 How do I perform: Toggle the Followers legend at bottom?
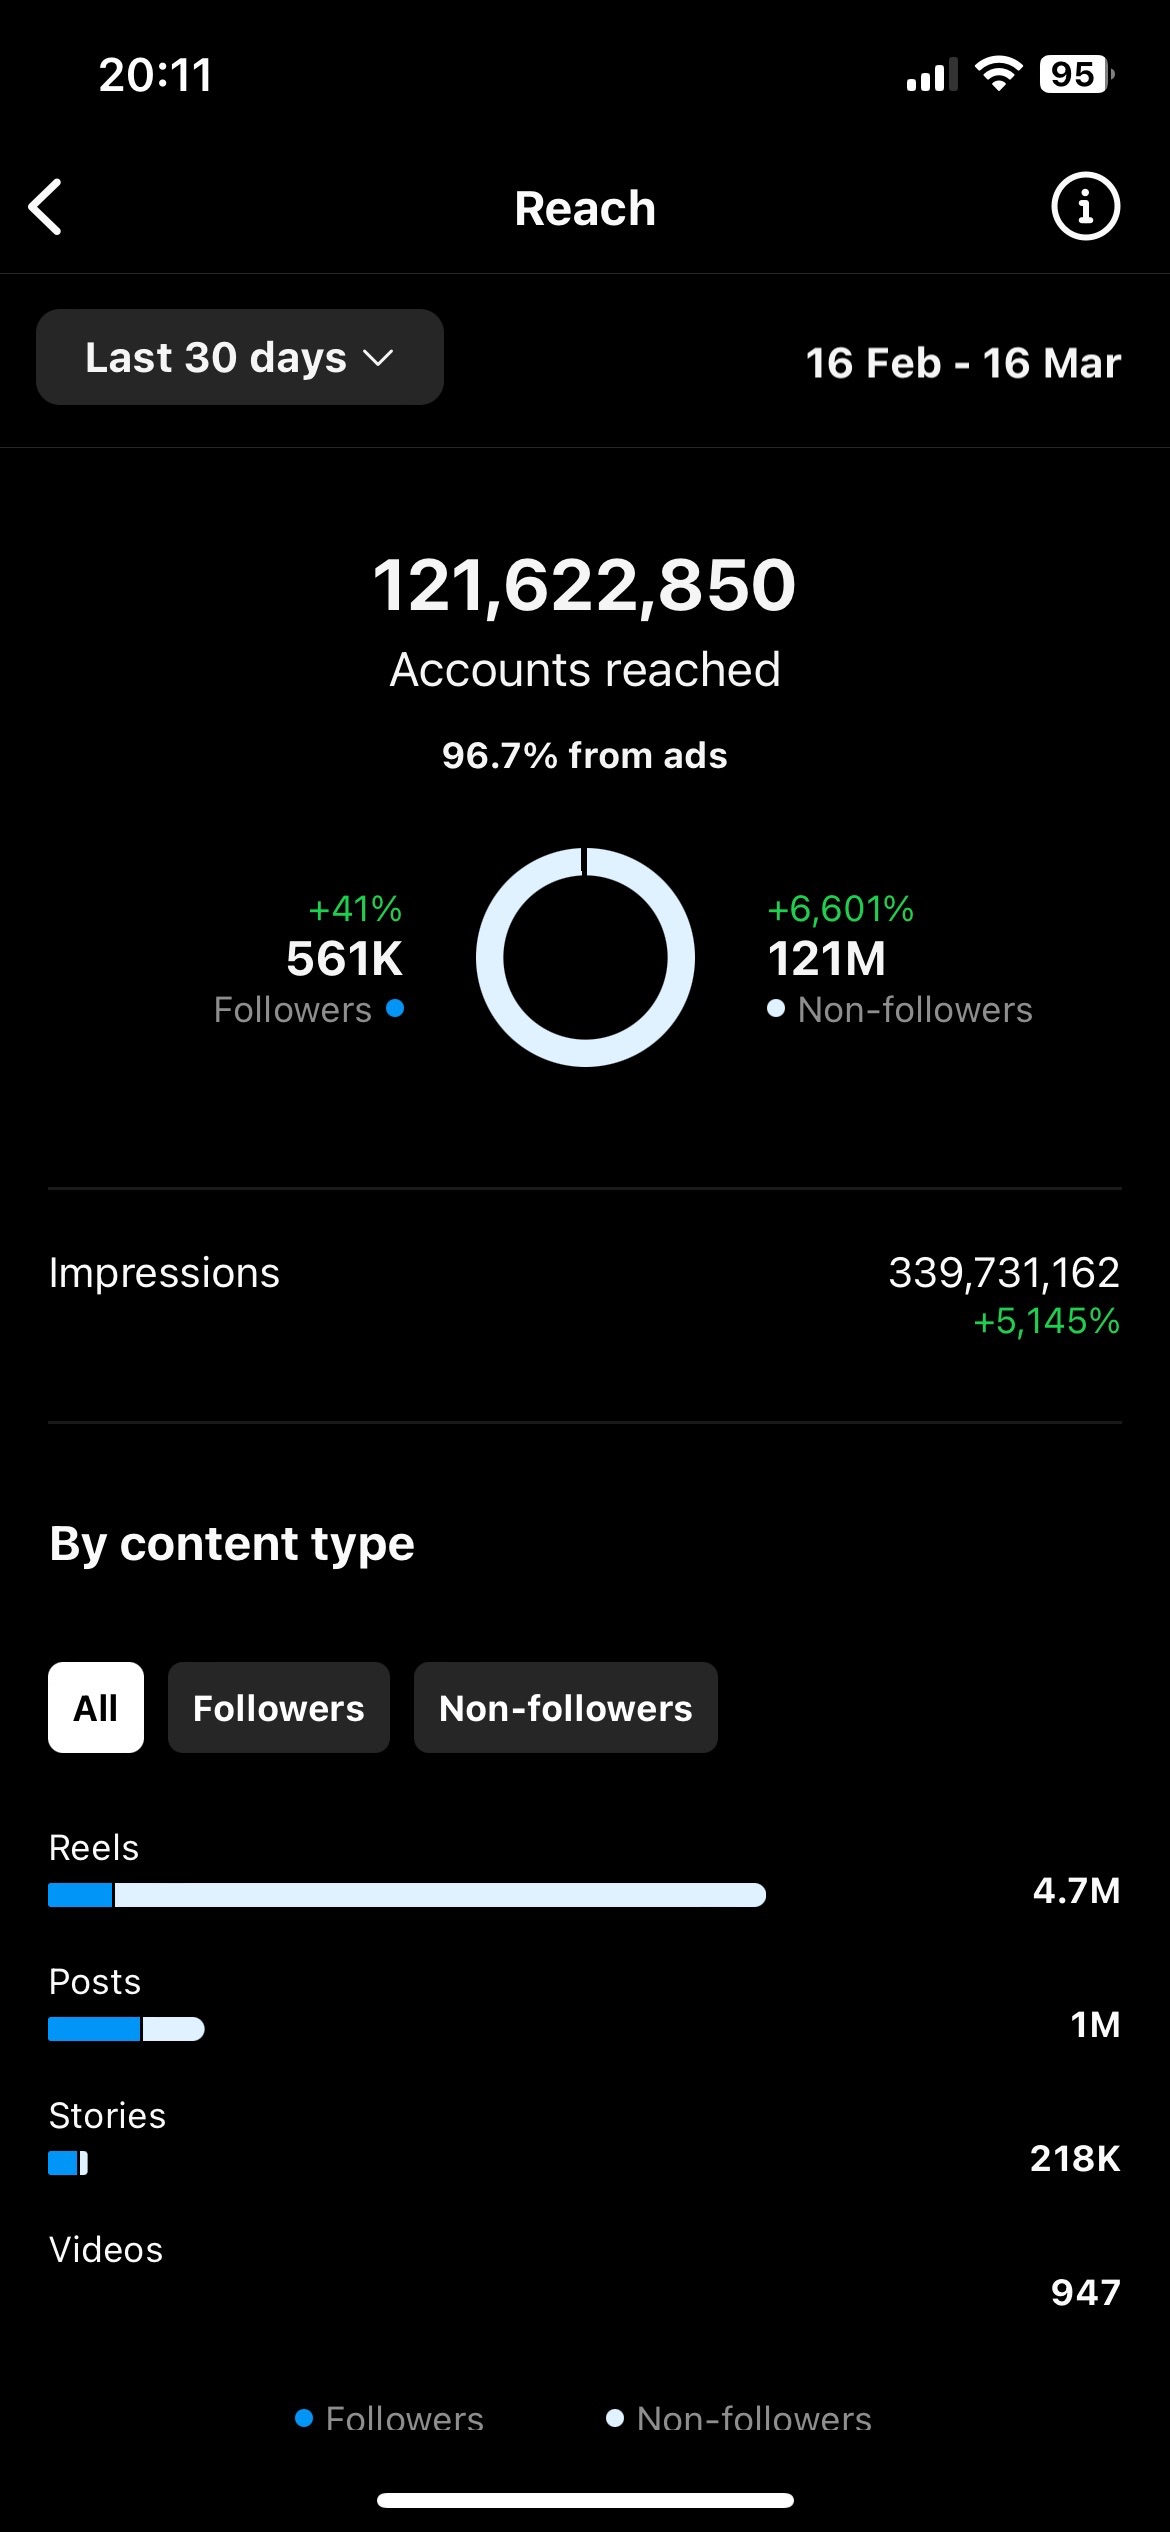(391, 2418)
